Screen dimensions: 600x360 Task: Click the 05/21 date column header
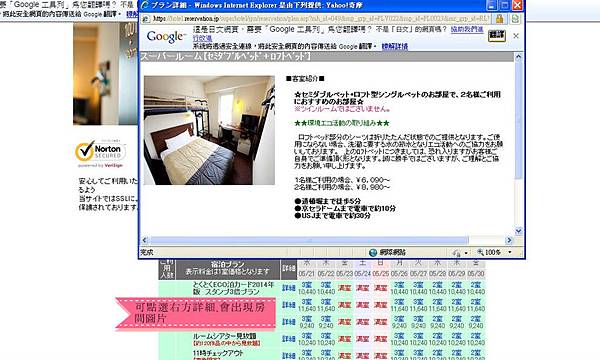tap(307, 274)
